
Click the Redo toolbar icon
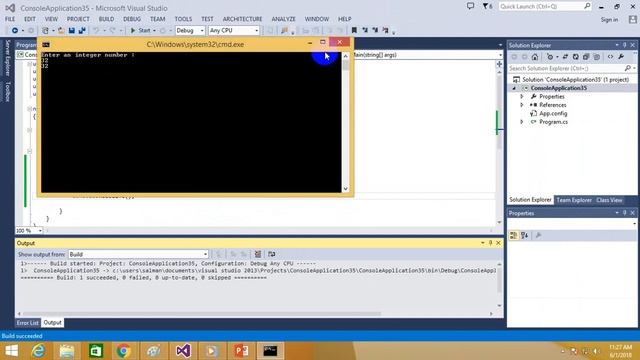coord(112,31)
